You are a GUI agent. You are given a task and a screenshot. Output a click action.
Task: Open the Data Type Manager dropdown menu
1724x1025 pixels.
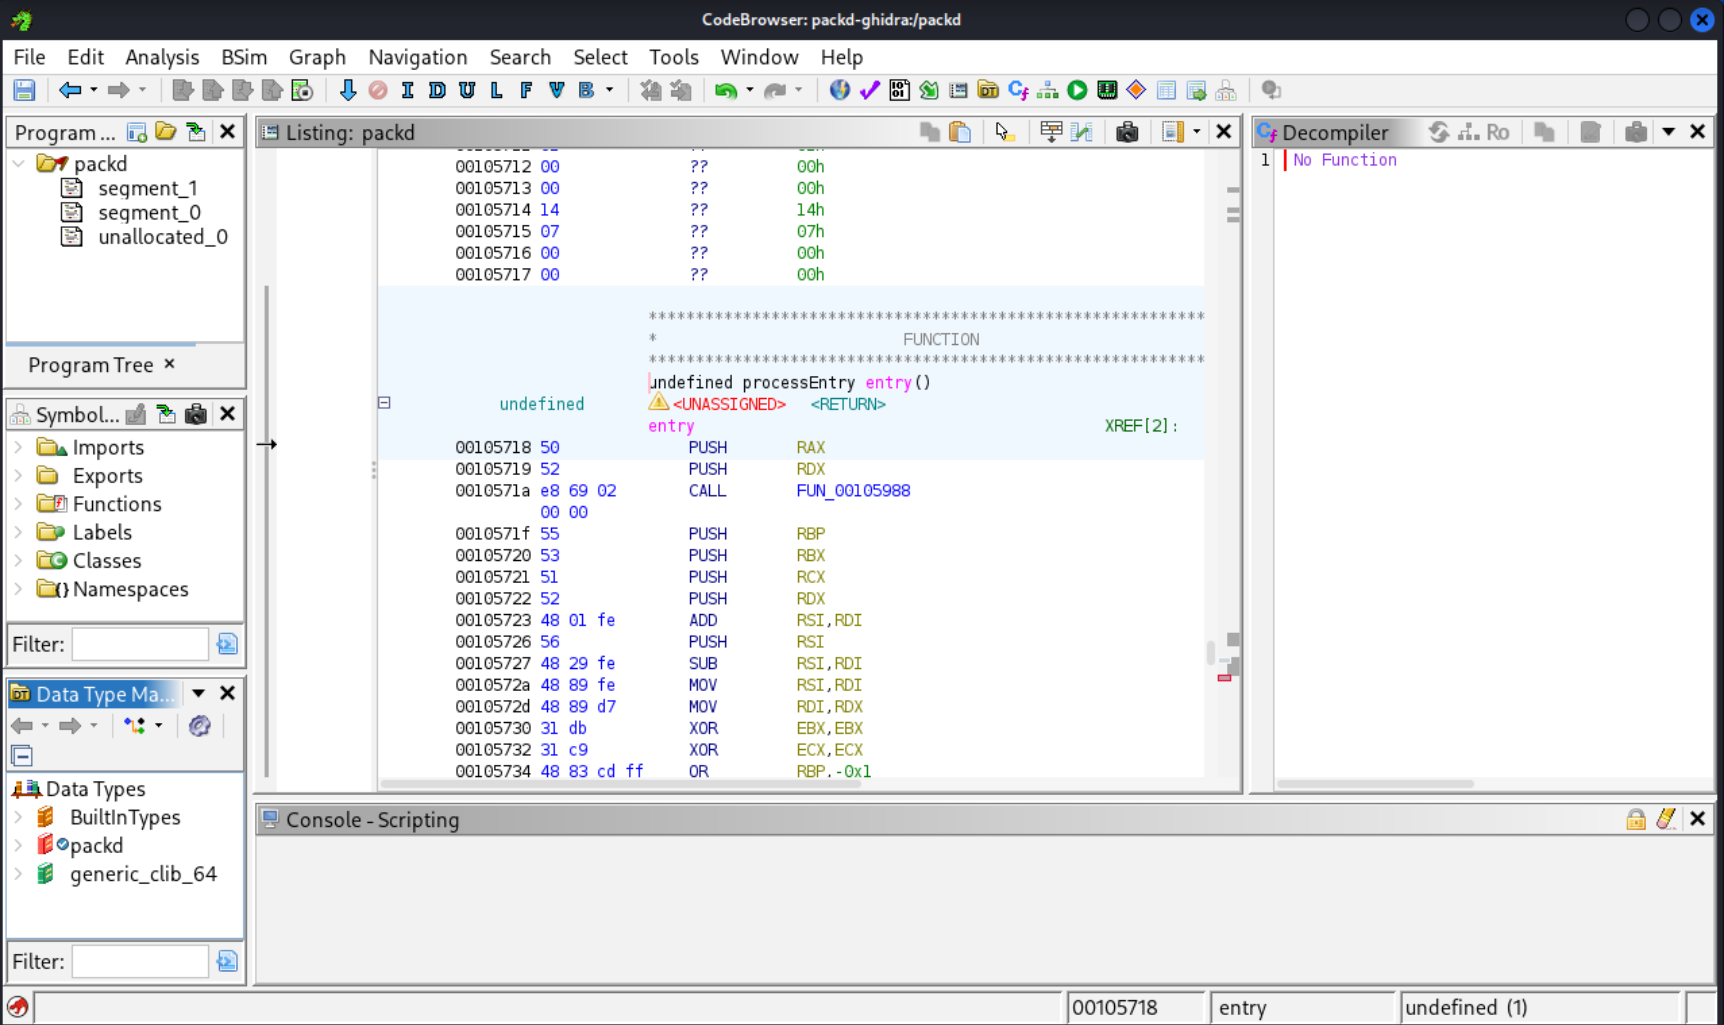coord(198,693)
